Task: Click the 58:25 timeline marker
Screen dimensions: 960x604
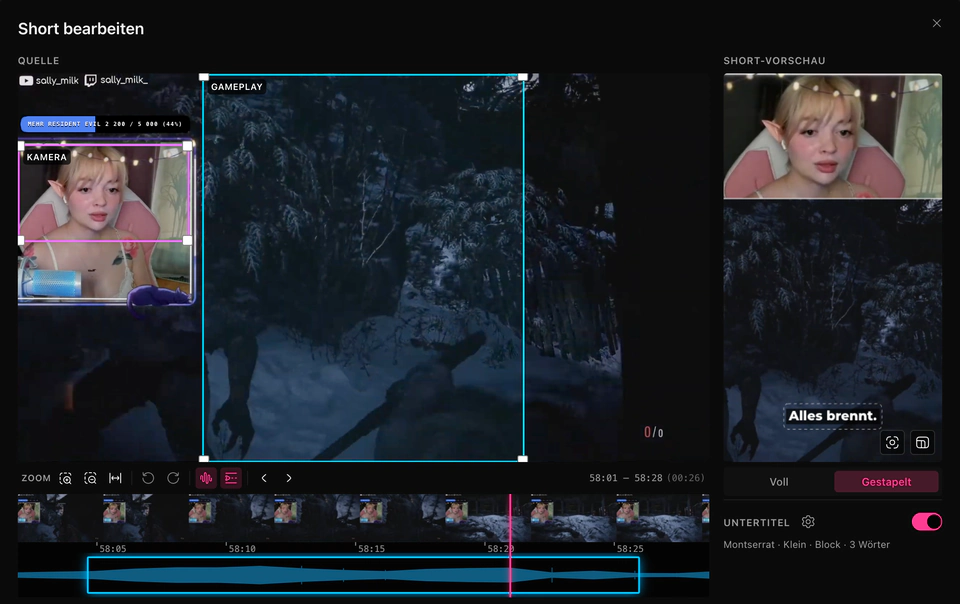Action: 630,549
